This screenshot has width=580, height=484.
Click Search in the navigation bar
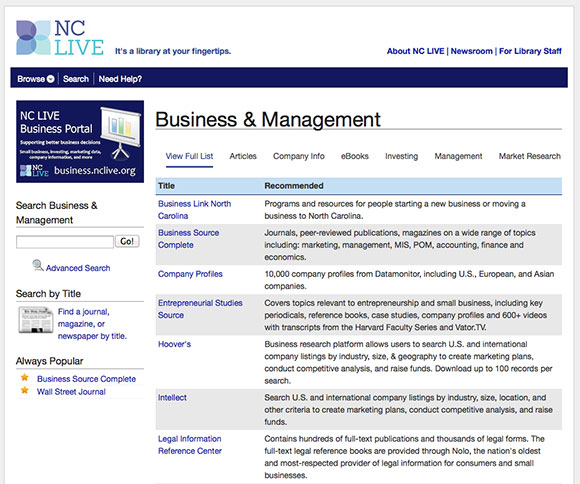(76, 79)
